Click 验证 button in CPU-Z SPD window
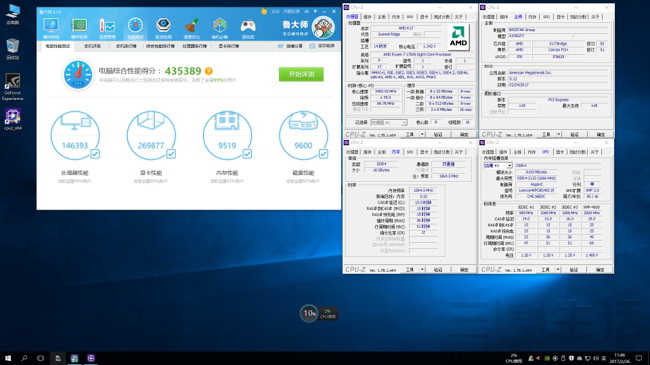 [x=574, y=270]
